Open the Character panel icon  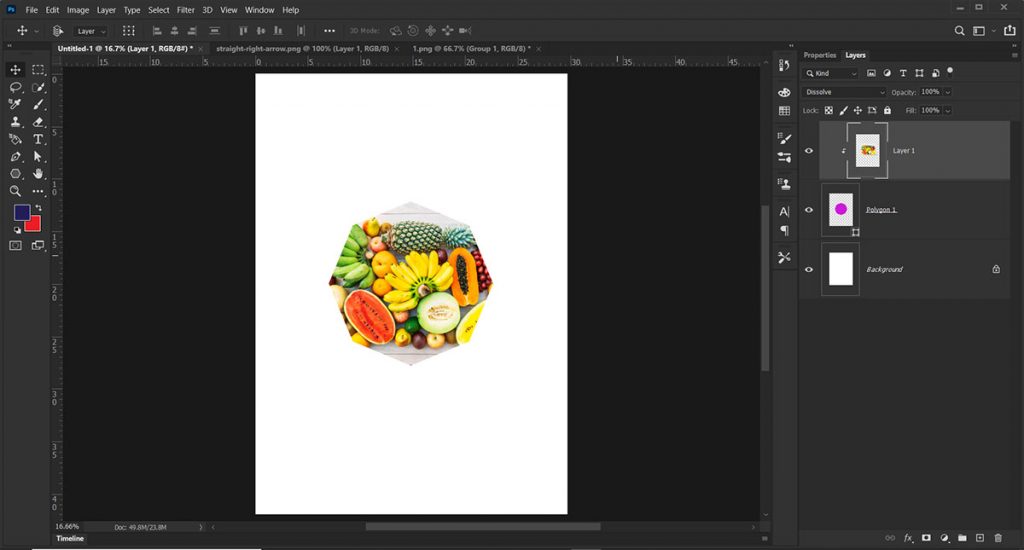[x=784, y=212]
